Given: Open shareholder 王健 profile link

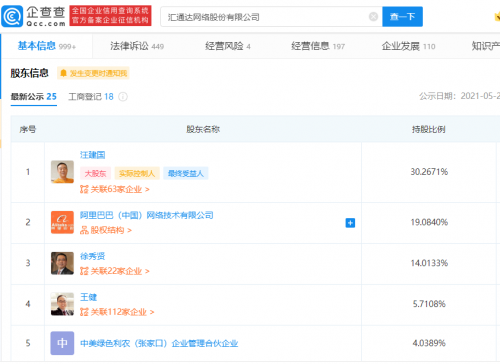Looking at the screenshot, I should point(88,297).
